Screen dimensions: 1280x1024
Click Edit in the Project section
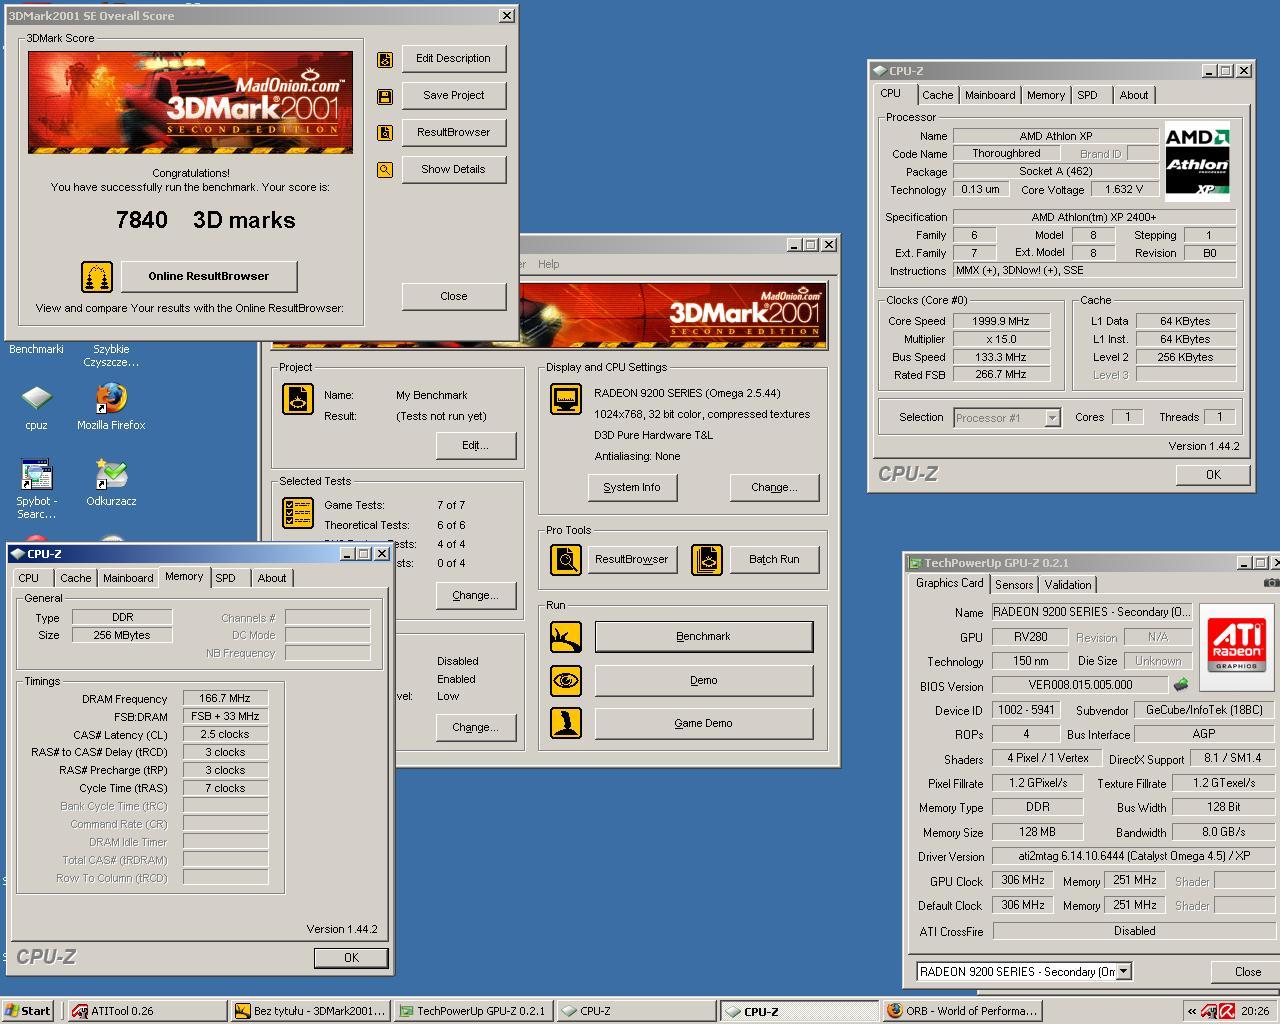[x=475, y=445]
